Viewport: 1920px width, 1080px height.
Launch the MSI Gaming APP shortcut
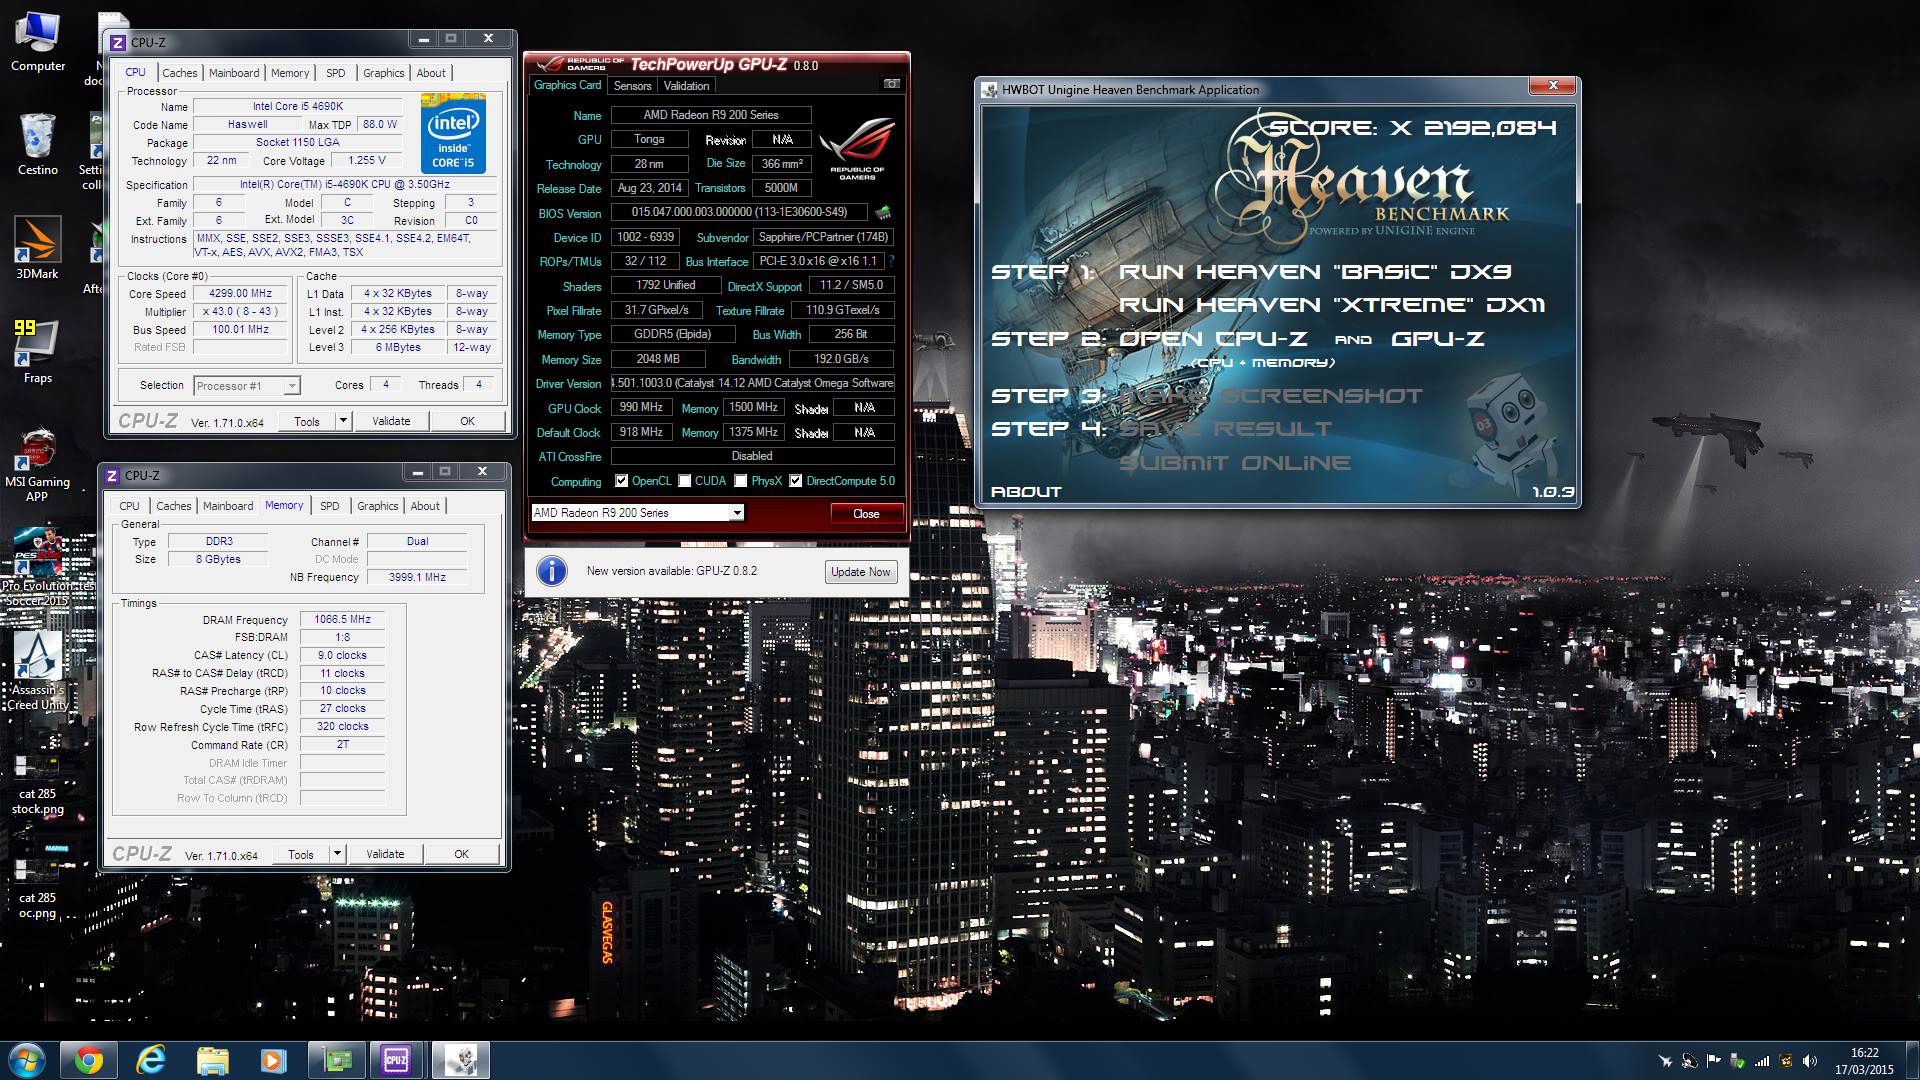37,464
